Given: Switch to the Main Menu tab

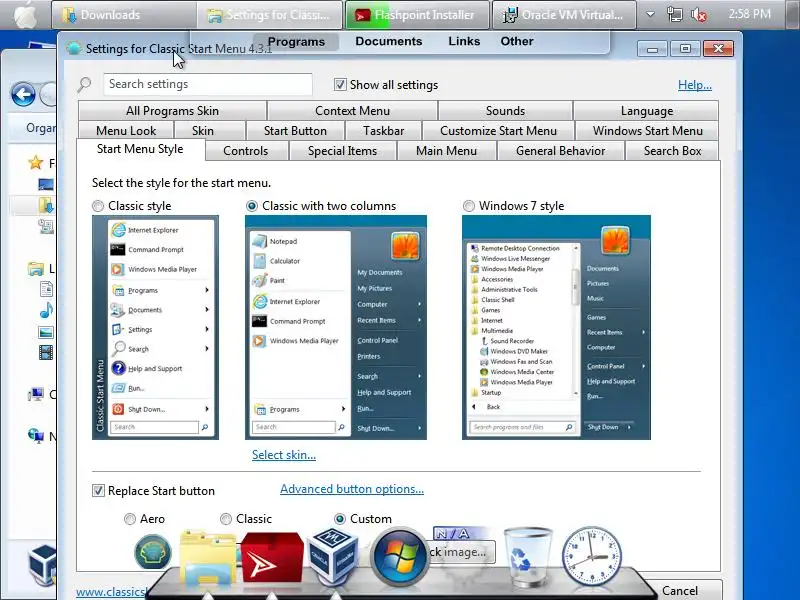Looking at the screenshot, I should click(446, 151).
